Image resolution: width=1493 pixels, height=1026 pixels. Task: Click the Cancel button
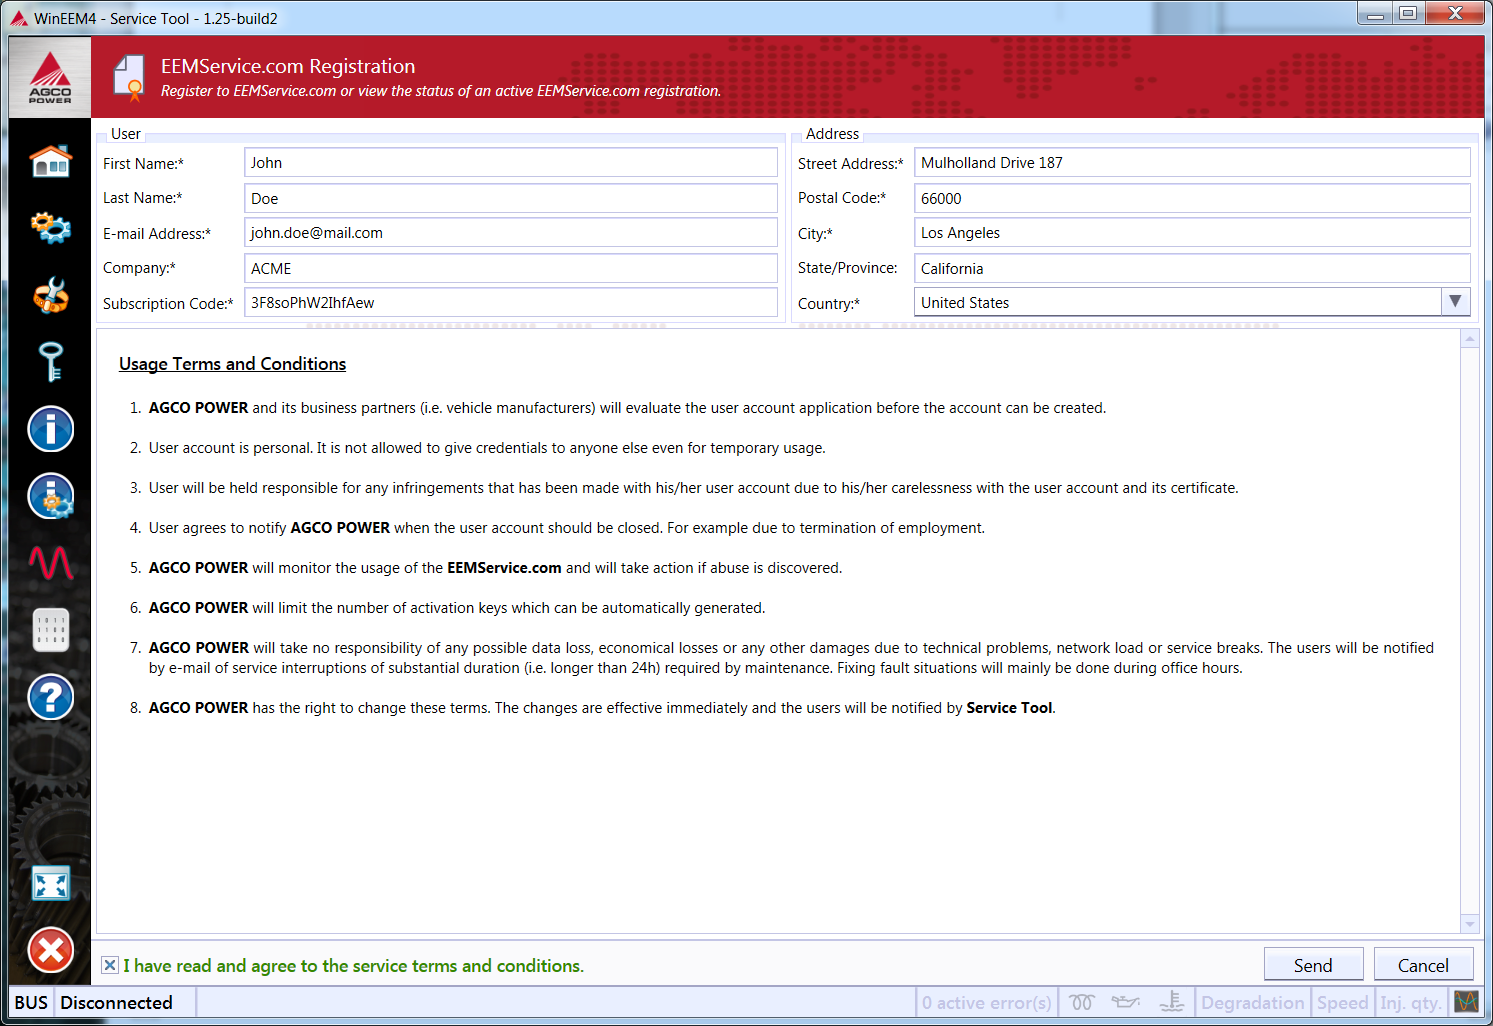(x=1422, y=965)
